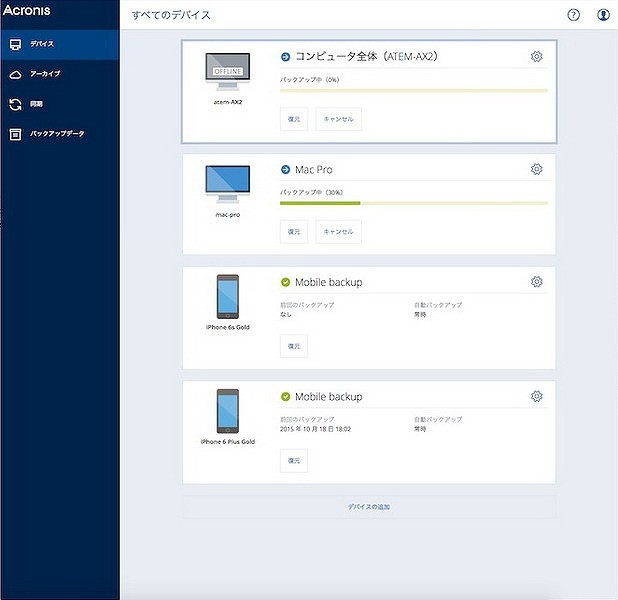Click the cloud archive icon in sidebar

coord(15,75)
